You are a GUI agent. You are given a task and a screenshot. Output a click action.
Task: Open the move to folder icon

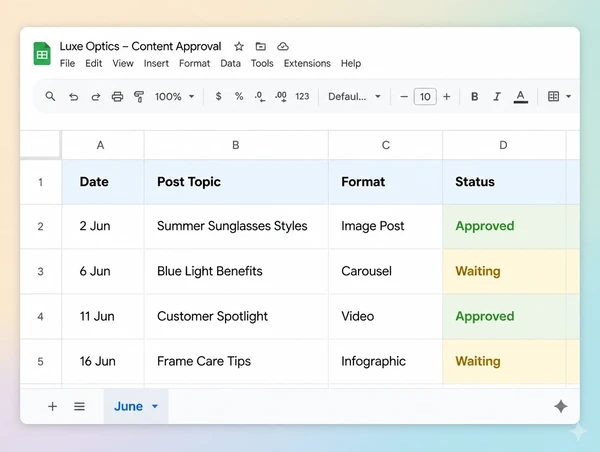point(261,46)
